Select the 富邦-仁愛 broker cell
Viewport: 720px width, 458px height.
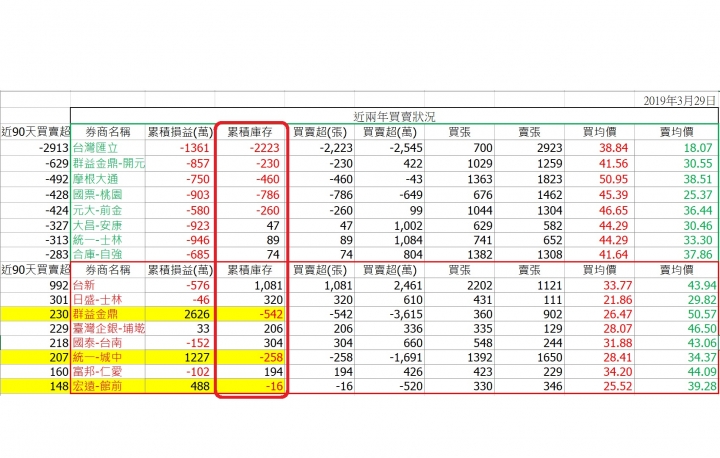(x=97, y=372)
